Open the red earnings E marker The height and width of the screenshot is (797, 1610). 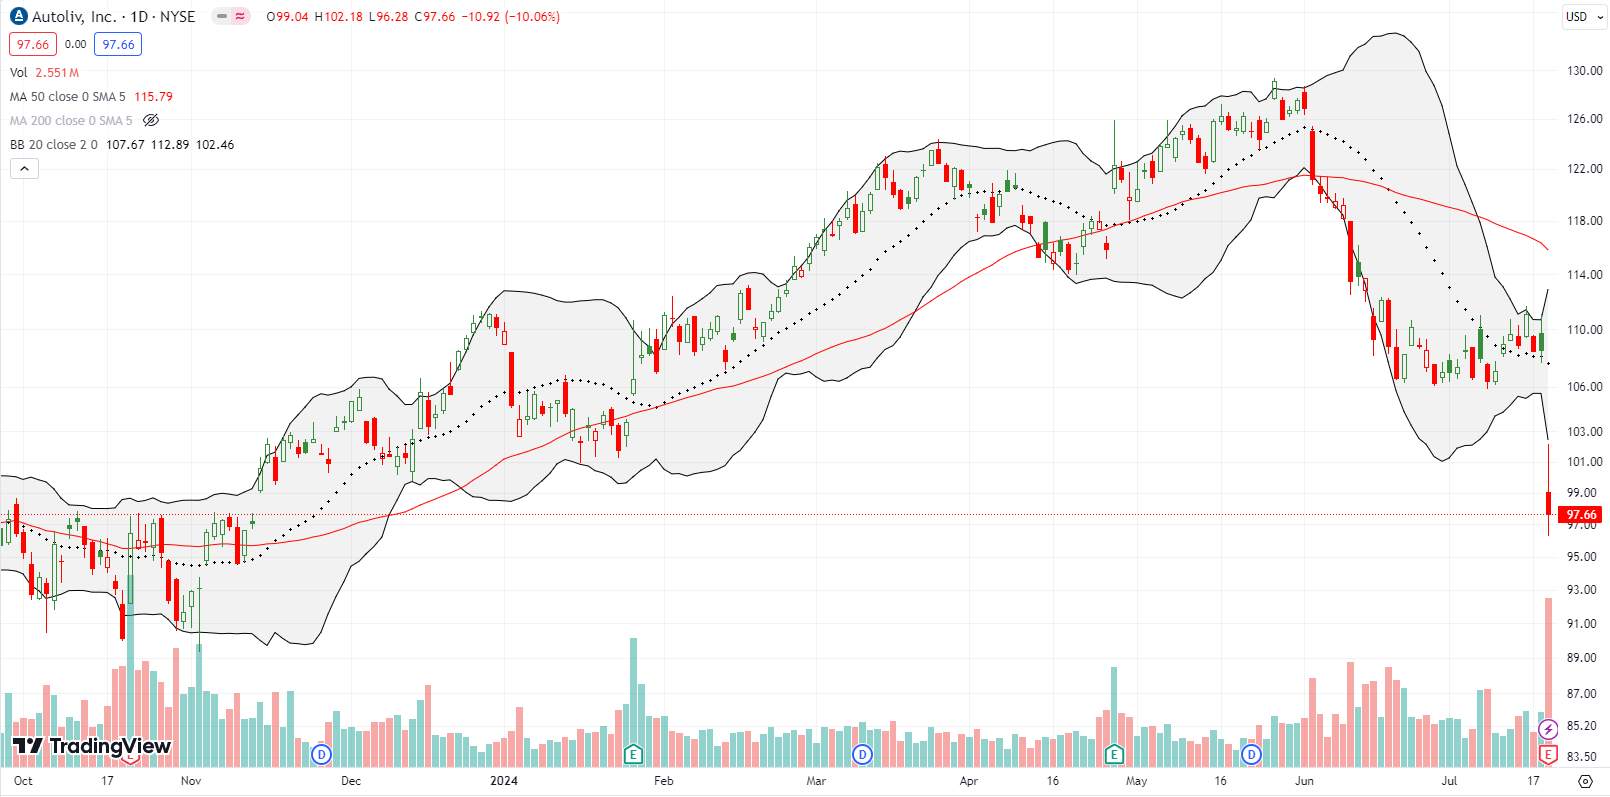coord(1548,754)
